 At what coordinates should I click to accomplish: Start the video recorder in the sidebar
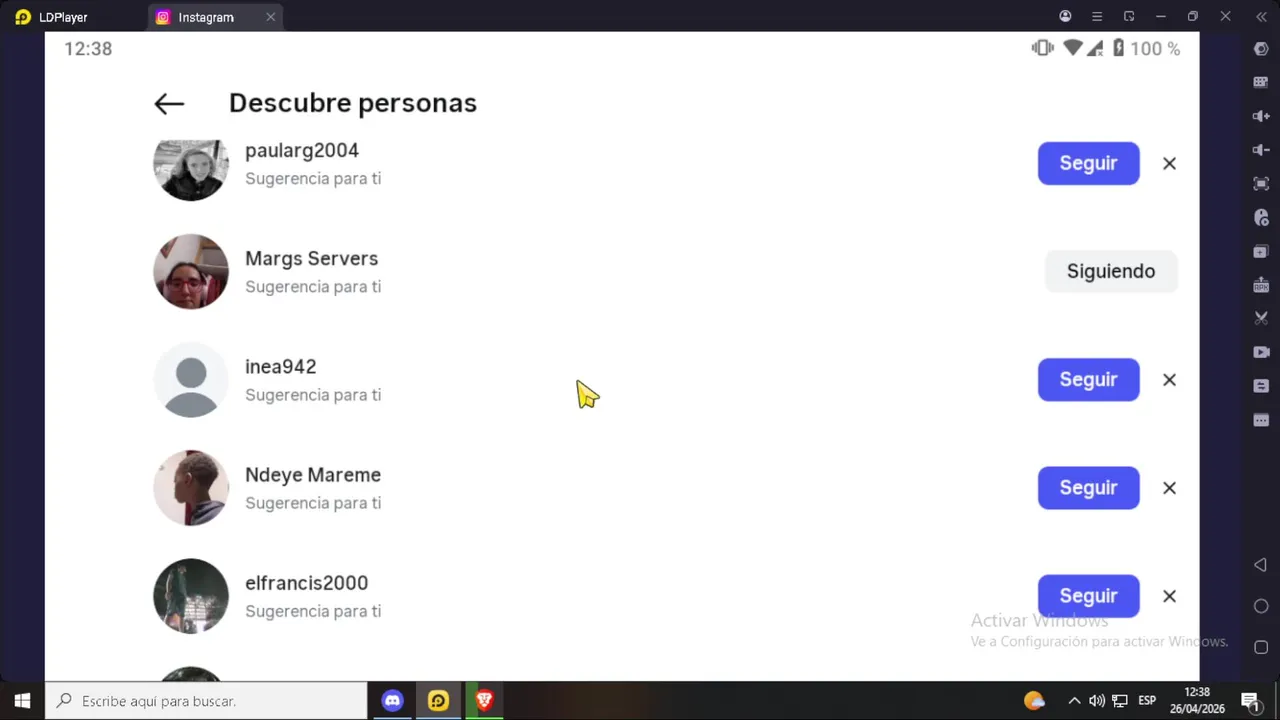point(1261,352)
